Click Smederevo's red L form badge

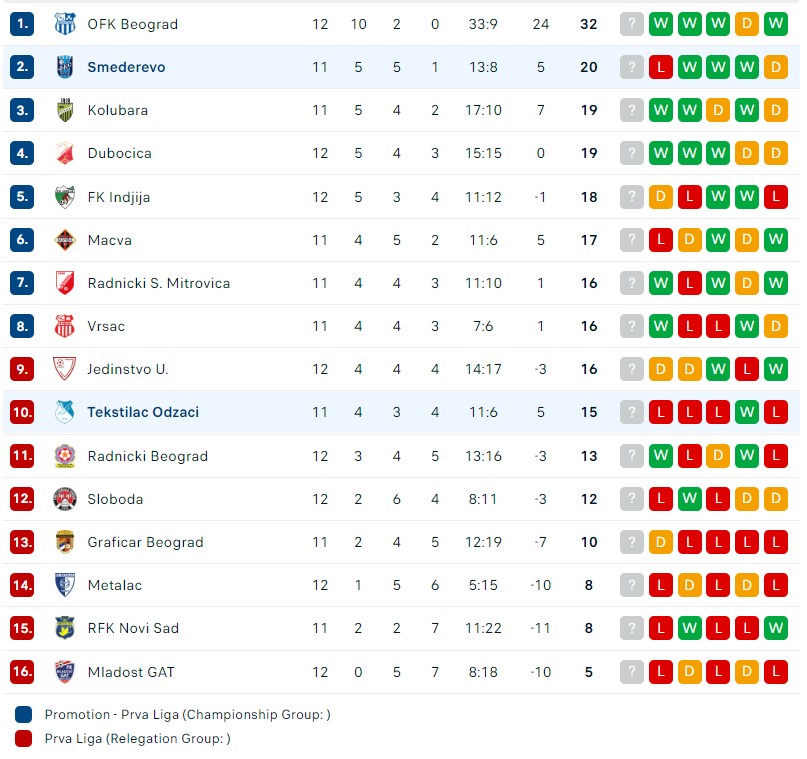tap(661, 67)
